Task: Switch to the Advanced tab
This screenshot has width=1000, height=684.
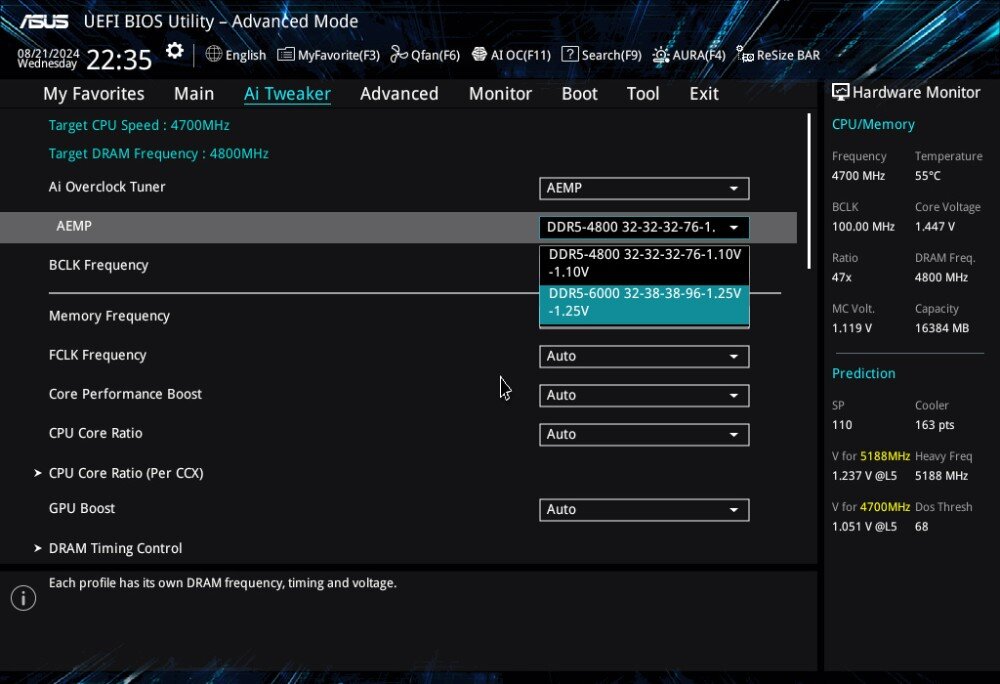Action: tap(399, 94)
